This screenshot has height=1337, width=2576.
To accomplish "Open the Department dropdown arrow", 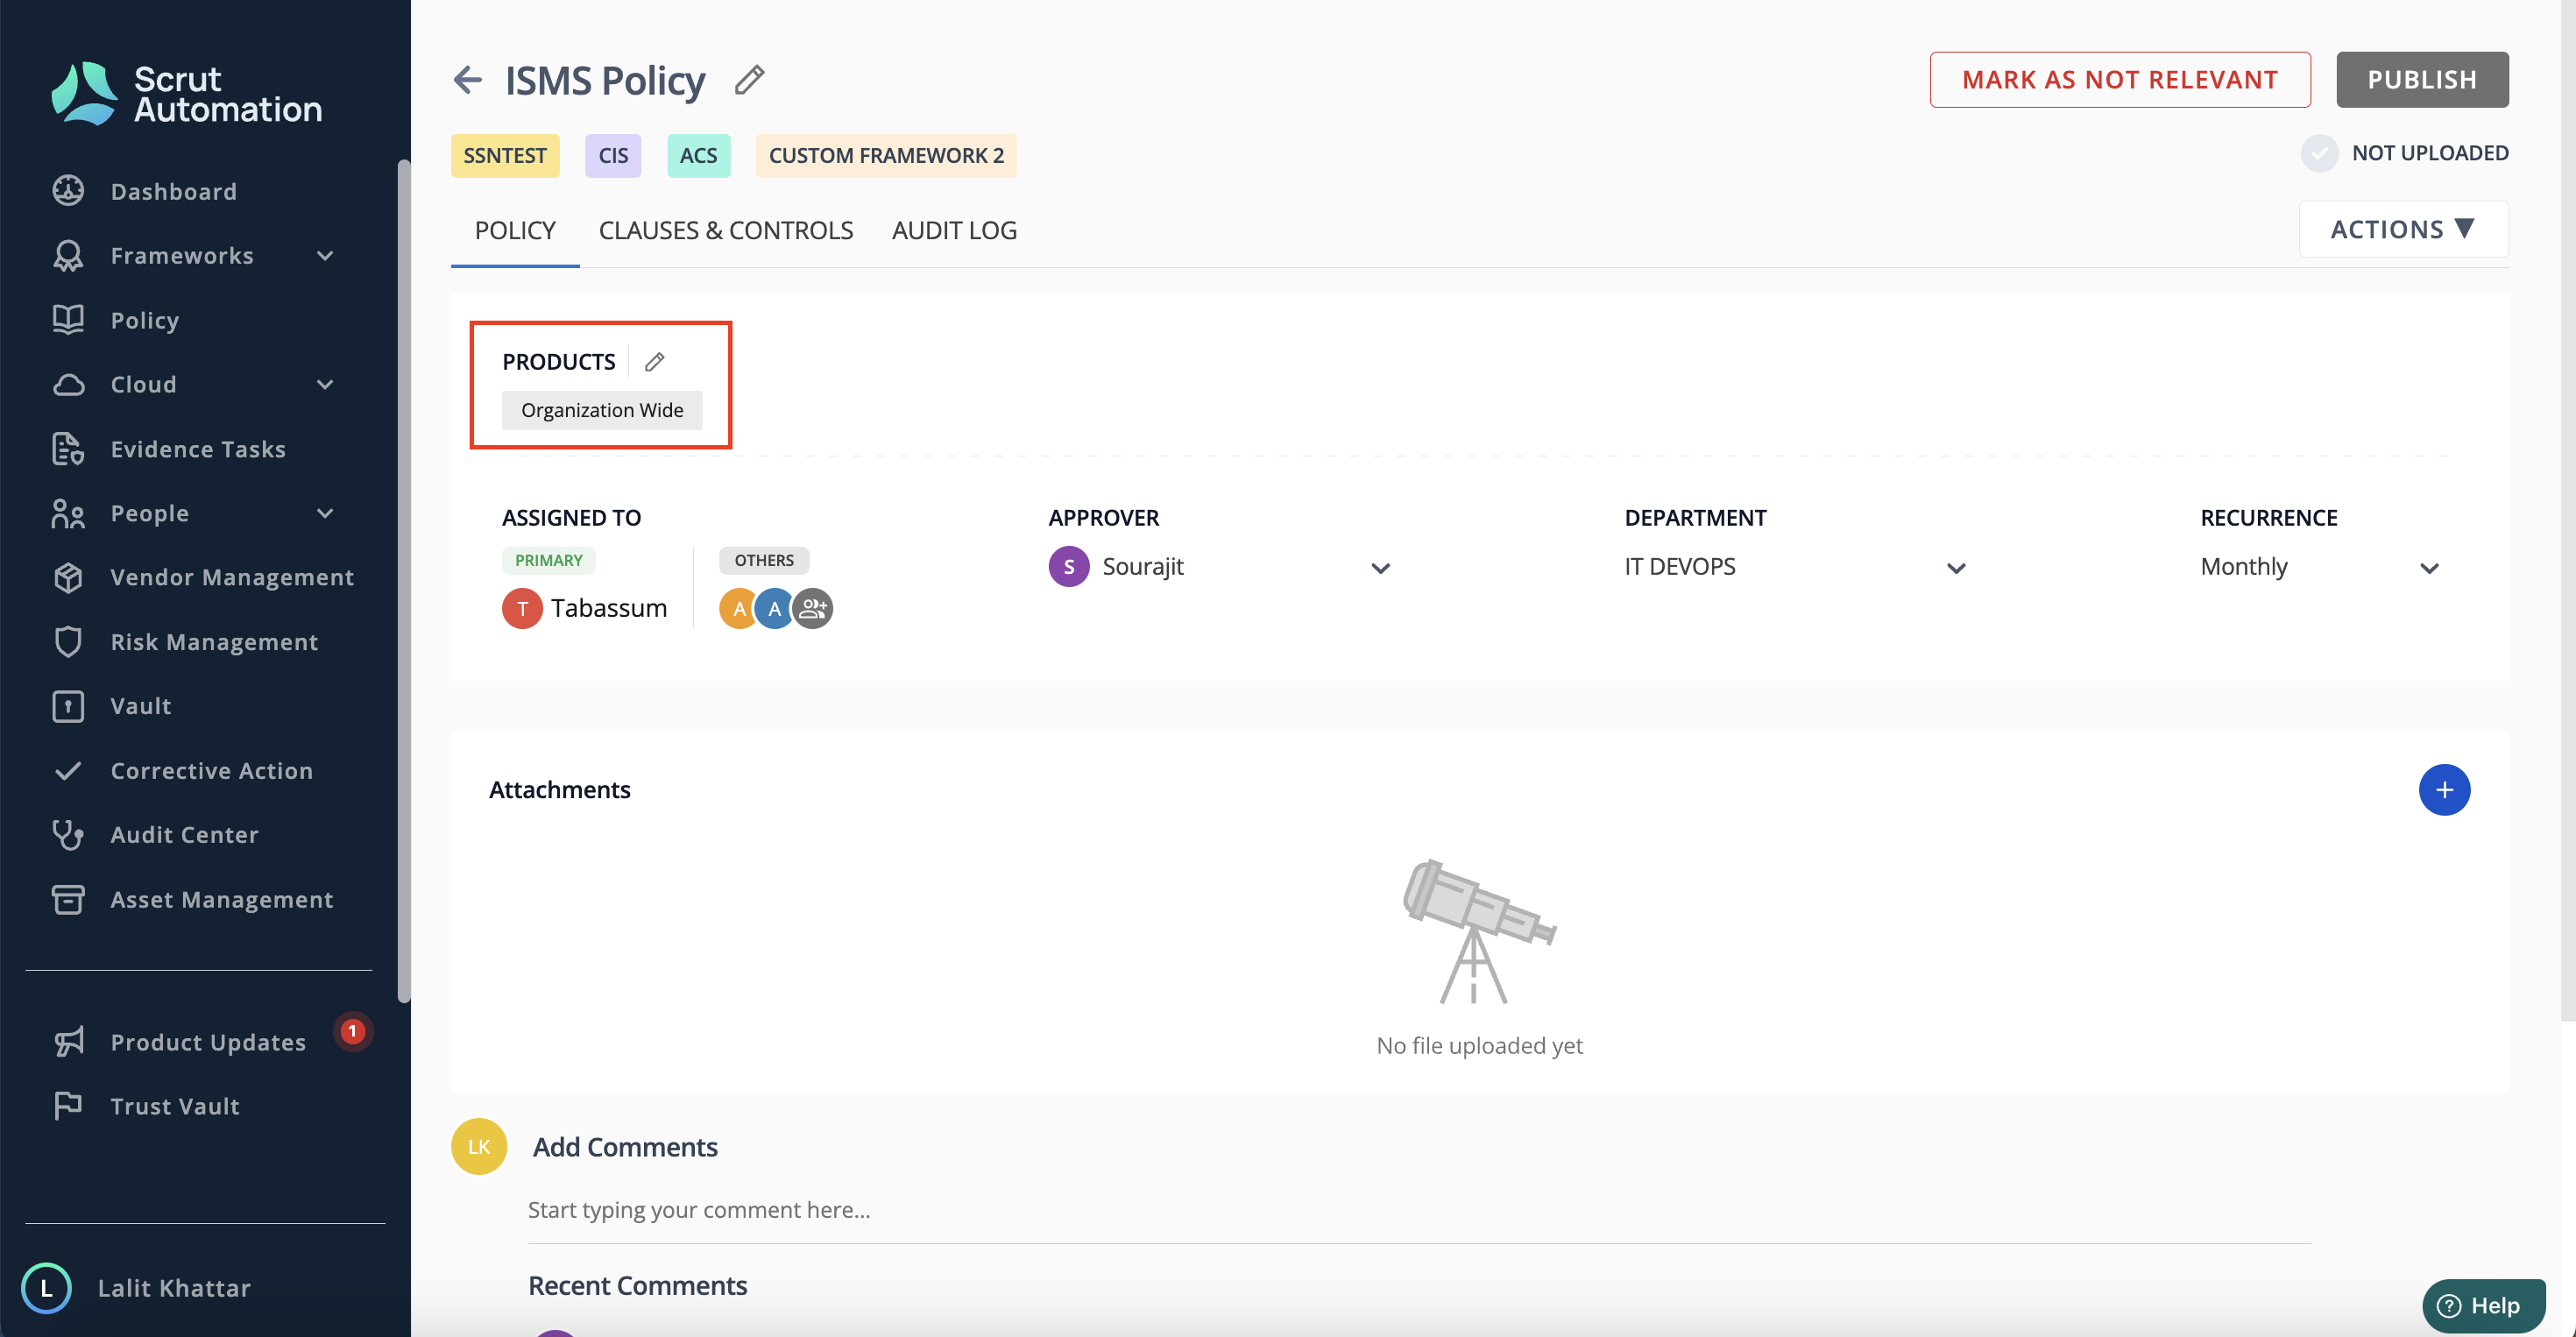I will 1956,568.
